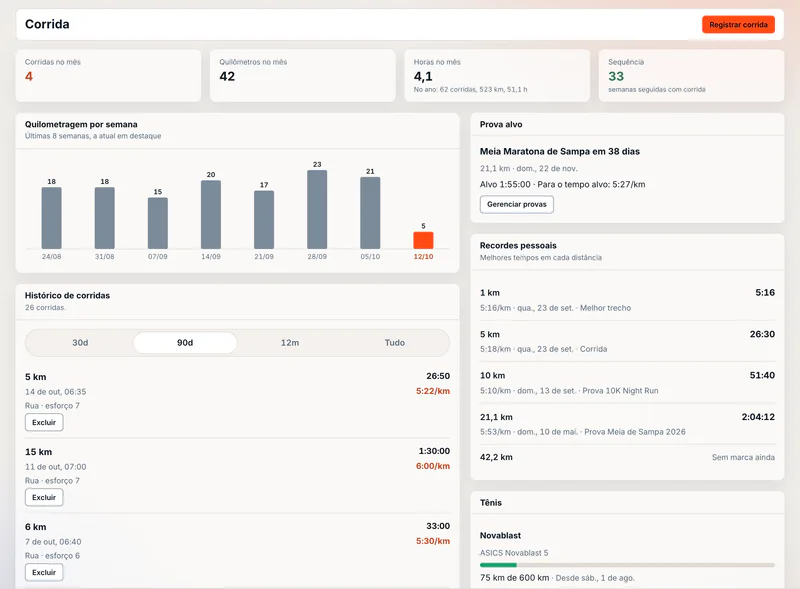800x589 pixels.
Task: Click the 5:30/km pace text
Action: tap(433, 541)
